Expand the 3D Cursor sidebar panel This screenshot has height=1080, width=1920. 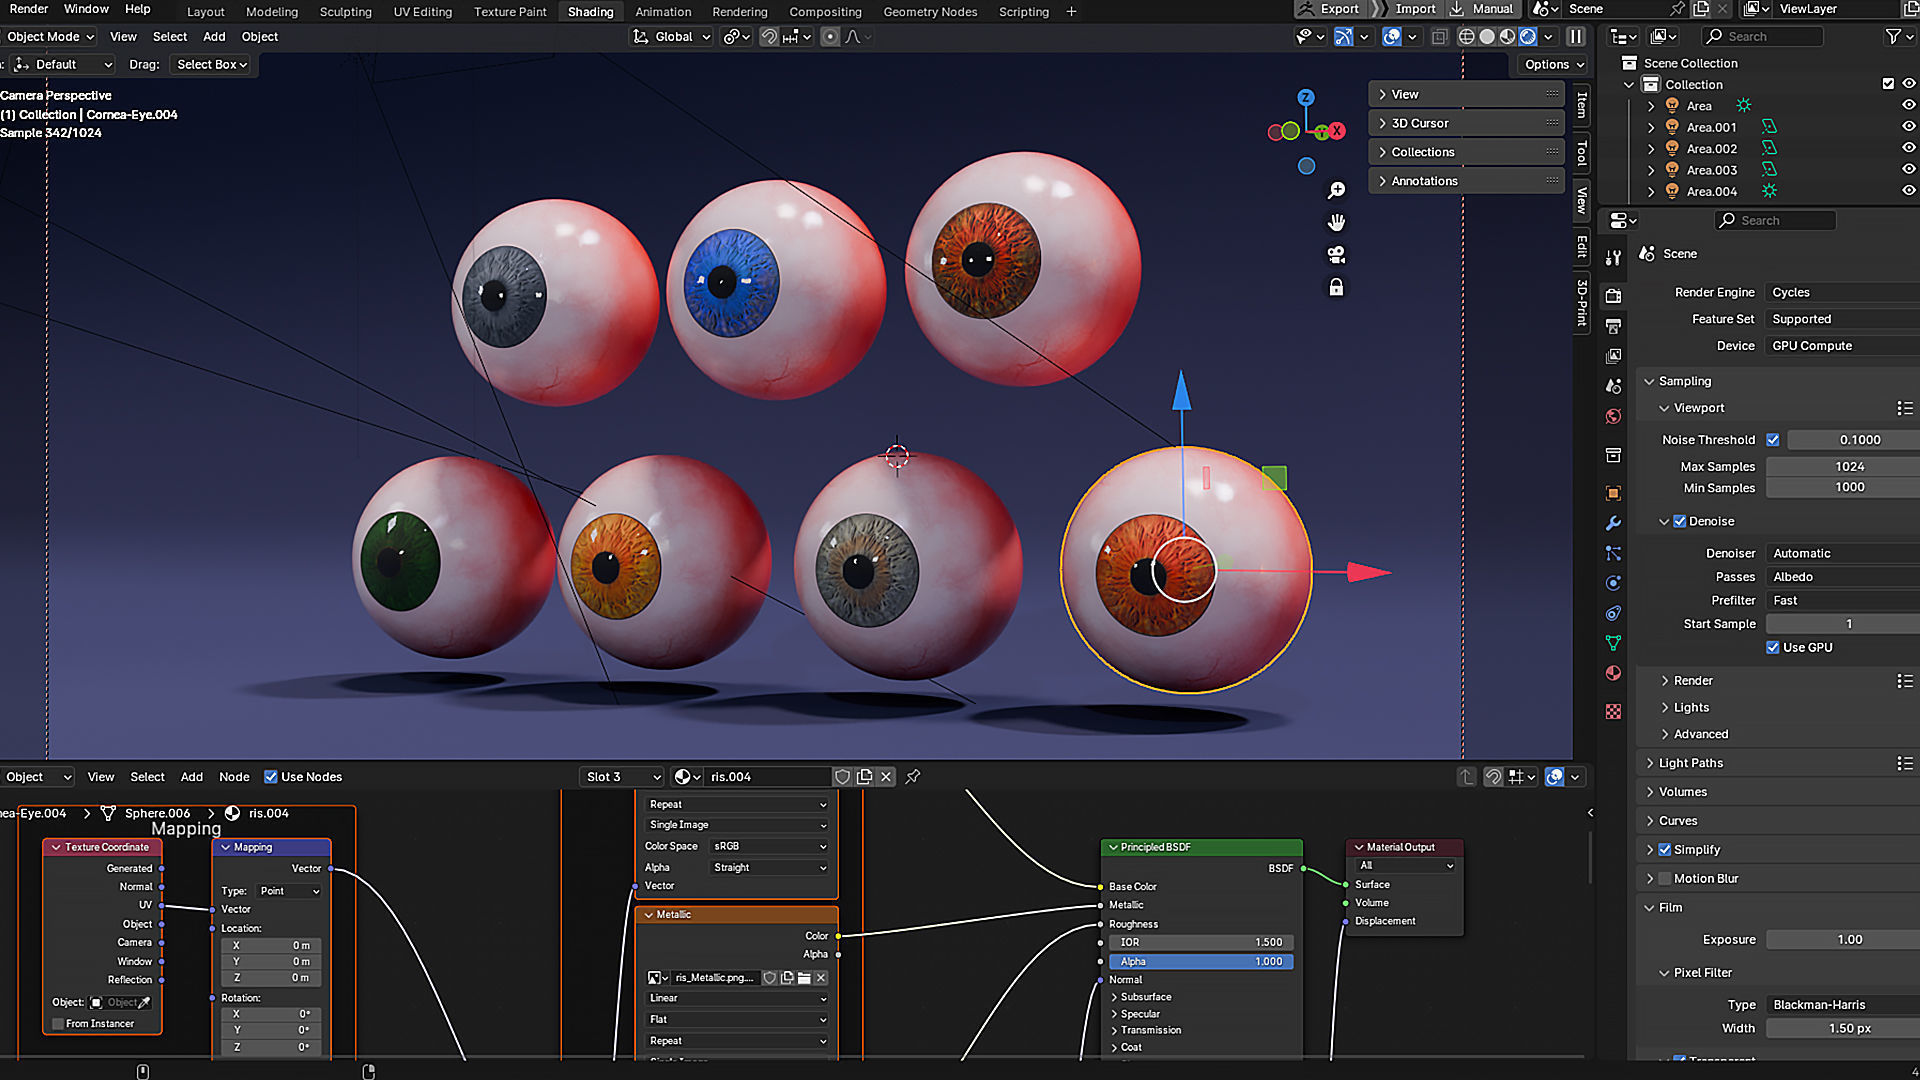pos(1465,123)
